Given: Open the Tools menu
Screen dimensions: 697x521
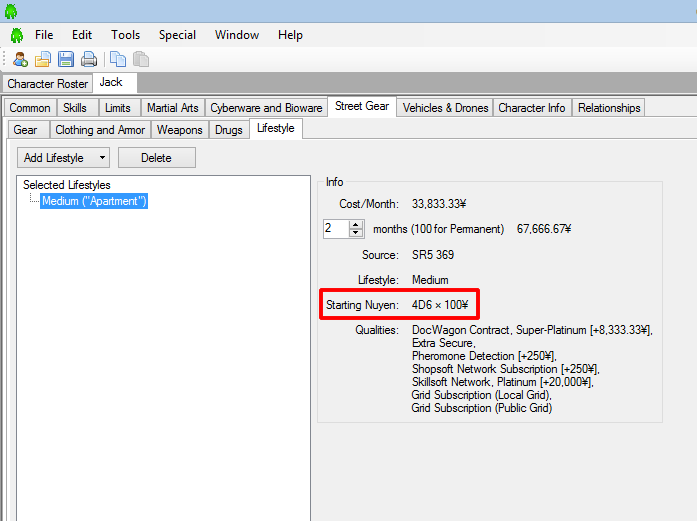Looking at the screenshot, I should (125, 35).
